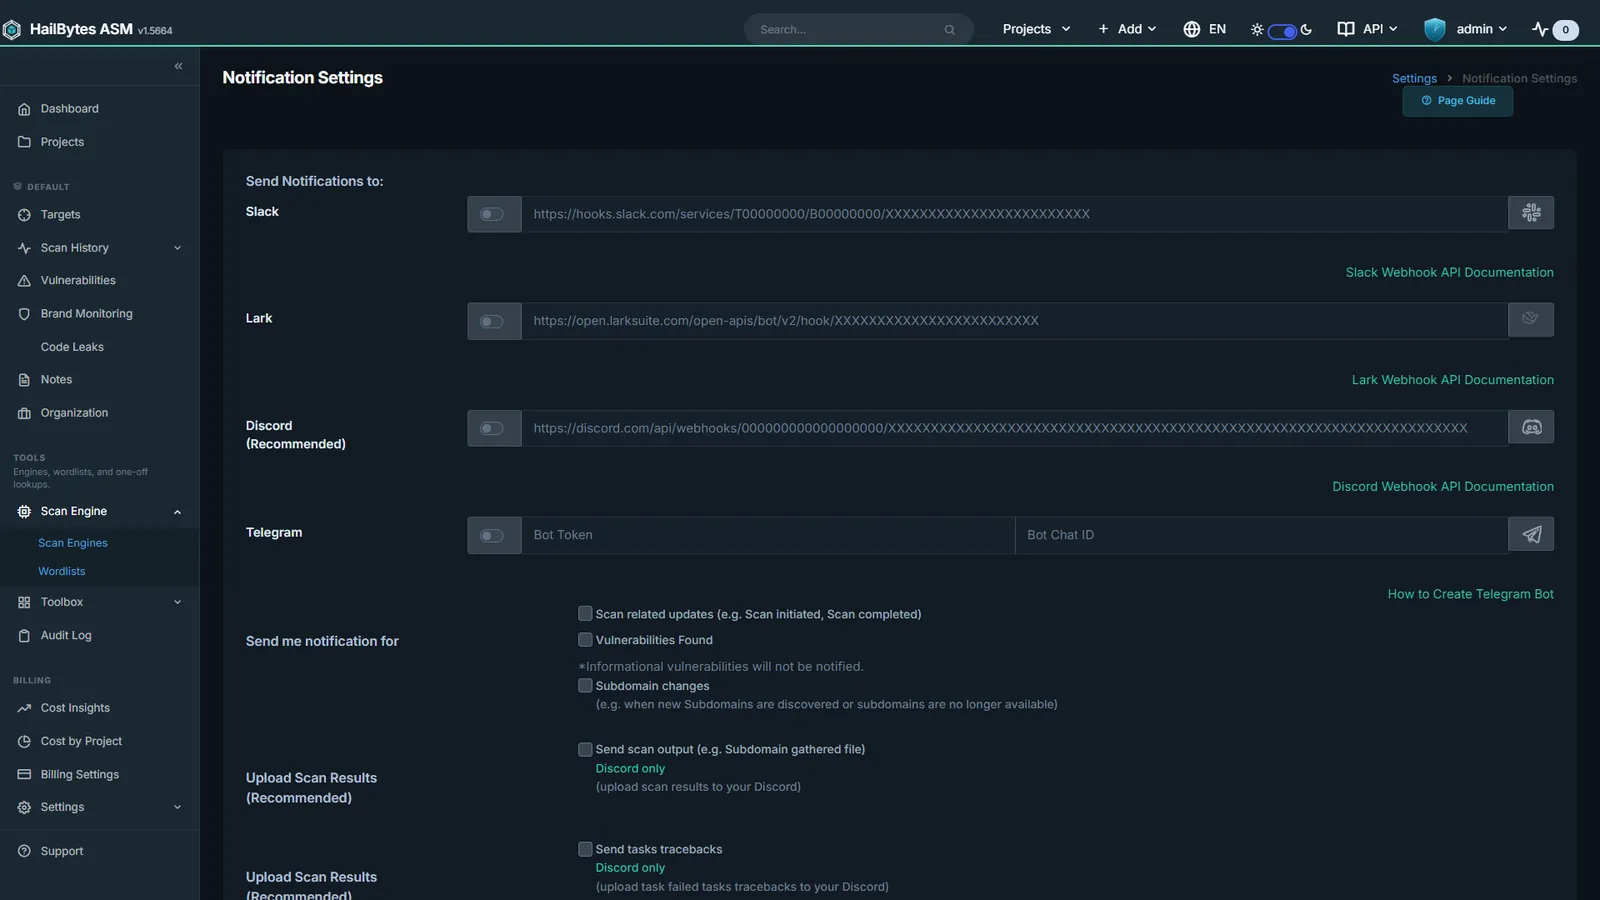This screenshot has height=900, width=1600.
Task: Enable the Discord notification toggle
Action: pyautogui.click(x=492, y=428)
